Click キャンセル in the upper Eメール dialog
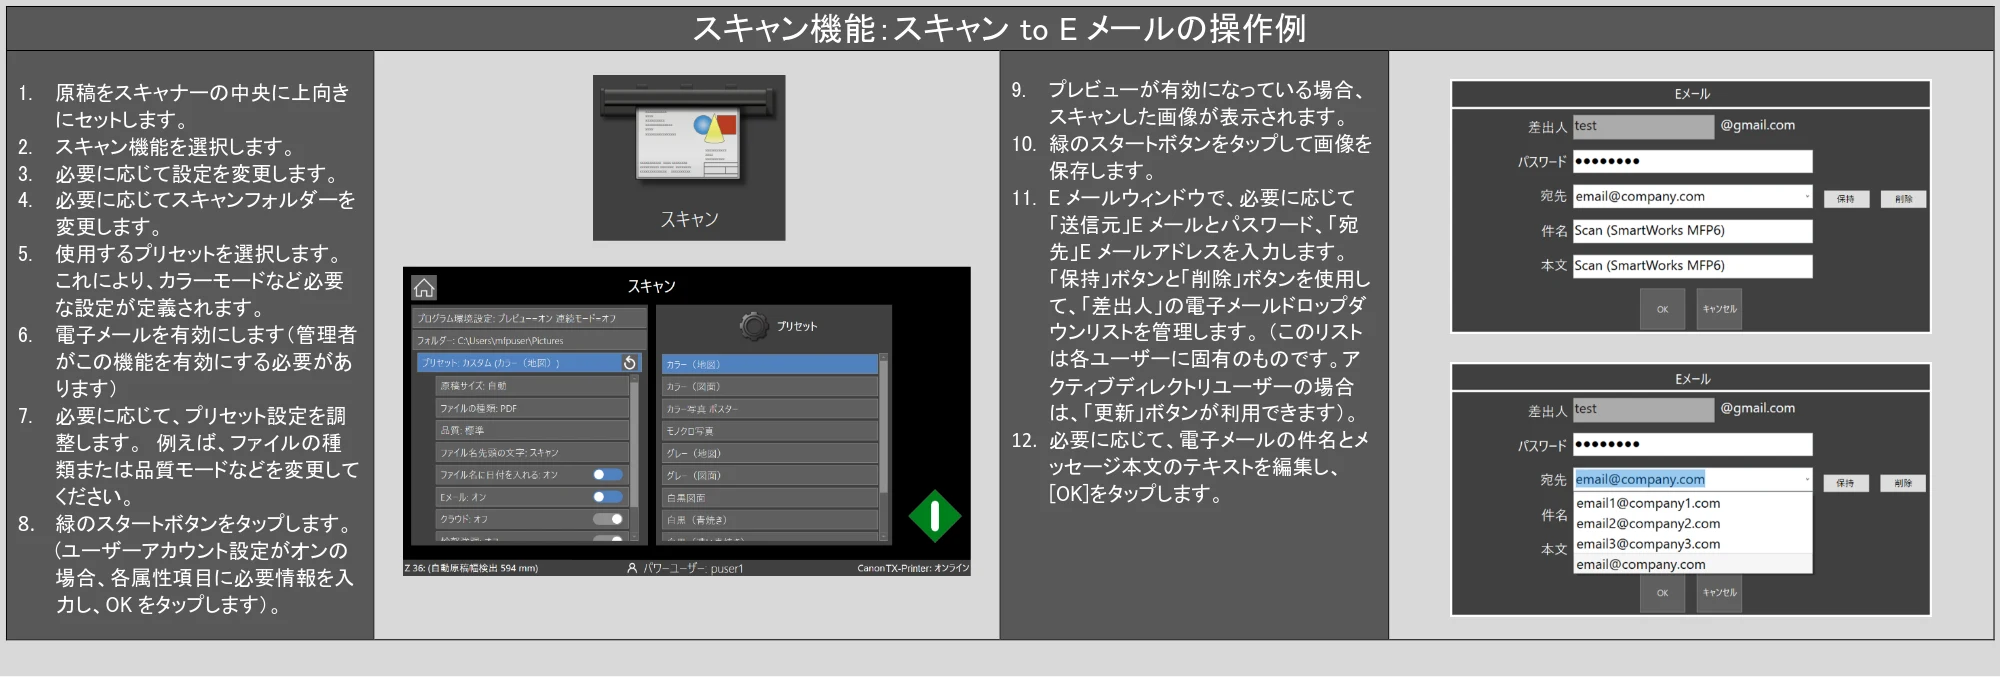Image resolution: width=2000 pixels, height=677 pixels. pyautogui.click(x=1719, y=309)
